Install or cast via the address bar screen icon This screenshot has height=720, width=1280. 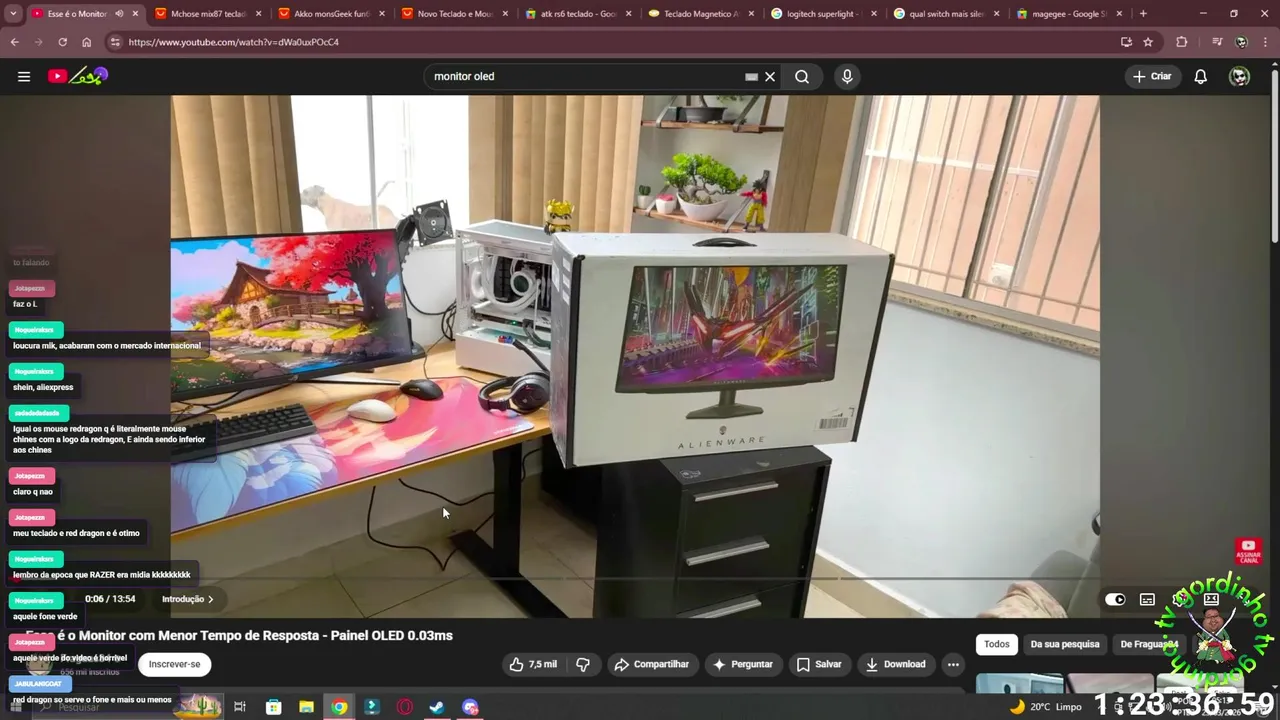coord(1126,42)
